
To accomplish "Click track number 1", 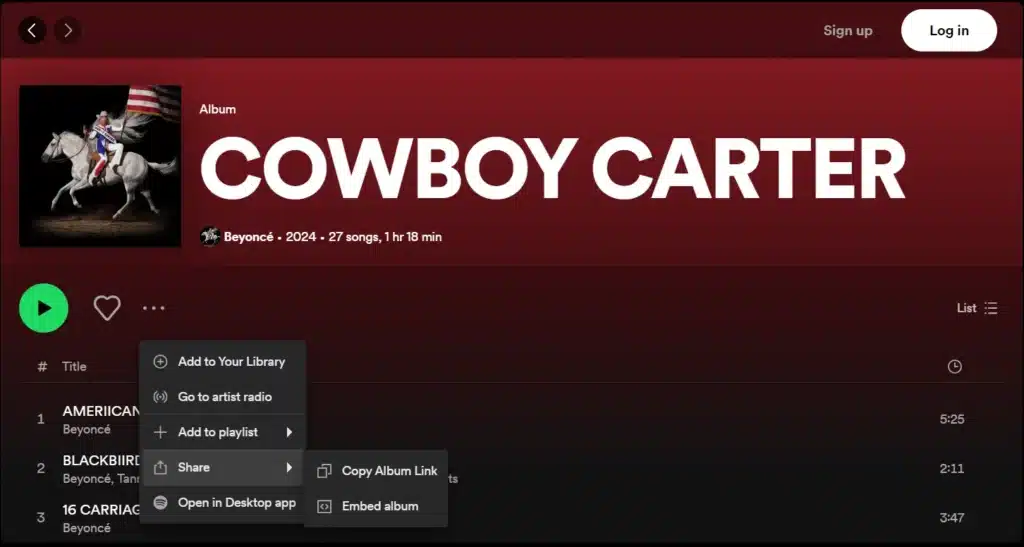I will tap(41, 419).
